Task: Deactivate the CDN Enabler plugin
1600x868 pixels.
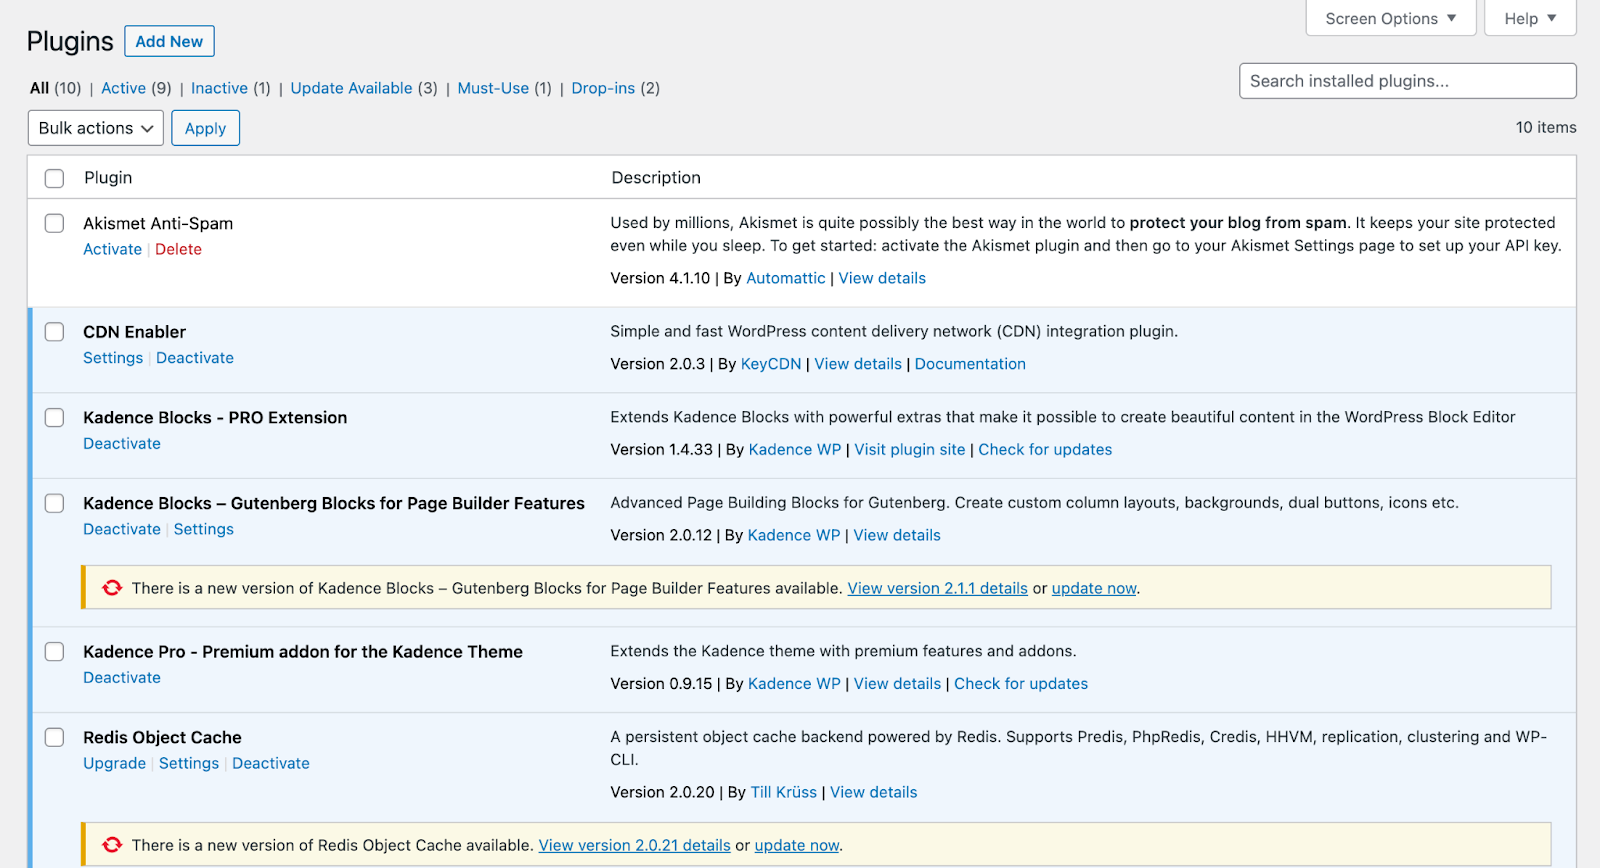Action: pyautogui.click(x=195, y=358)
